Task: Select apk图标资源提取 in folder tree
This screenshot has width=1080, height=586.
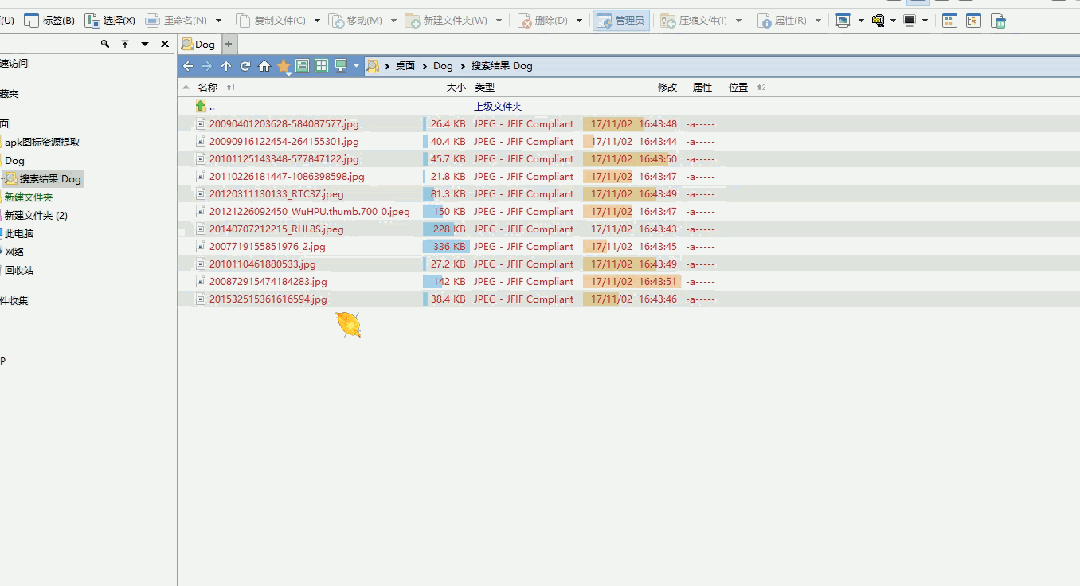Action: click(42, 142)
